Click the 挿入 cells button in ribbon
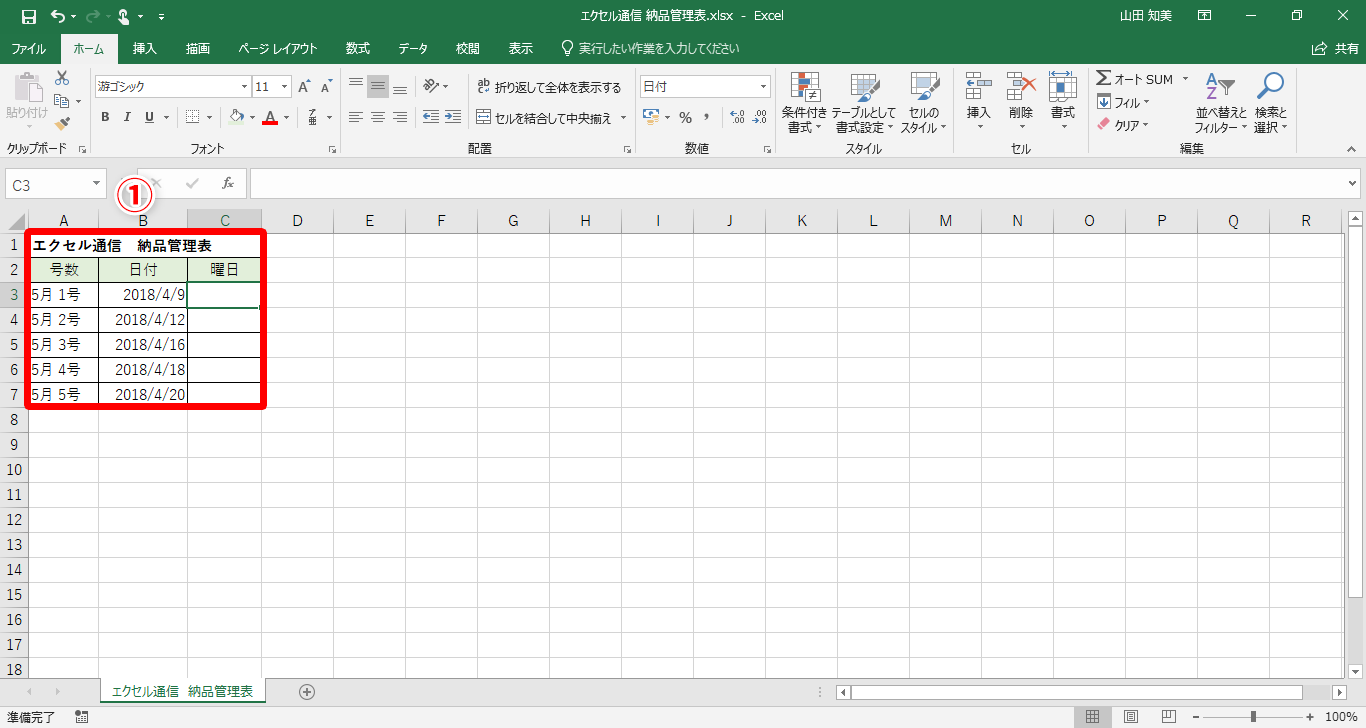Image resolution: width=1366 pixels, height=728 pixels. [x=978, y=104]
